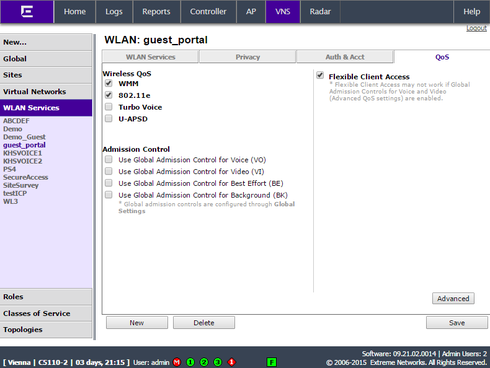Open the Radar menu

(x=320, y=12)
